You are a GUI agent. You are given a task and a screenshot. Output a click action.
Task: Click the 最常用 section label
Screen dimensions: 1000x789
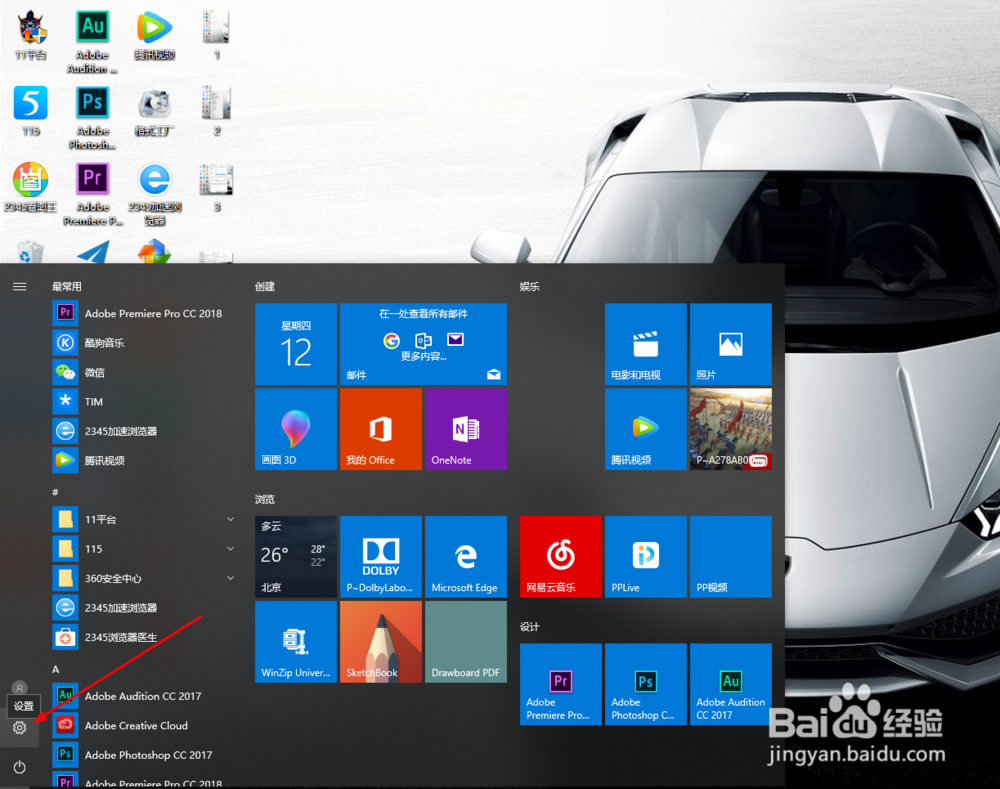(67, 286)
